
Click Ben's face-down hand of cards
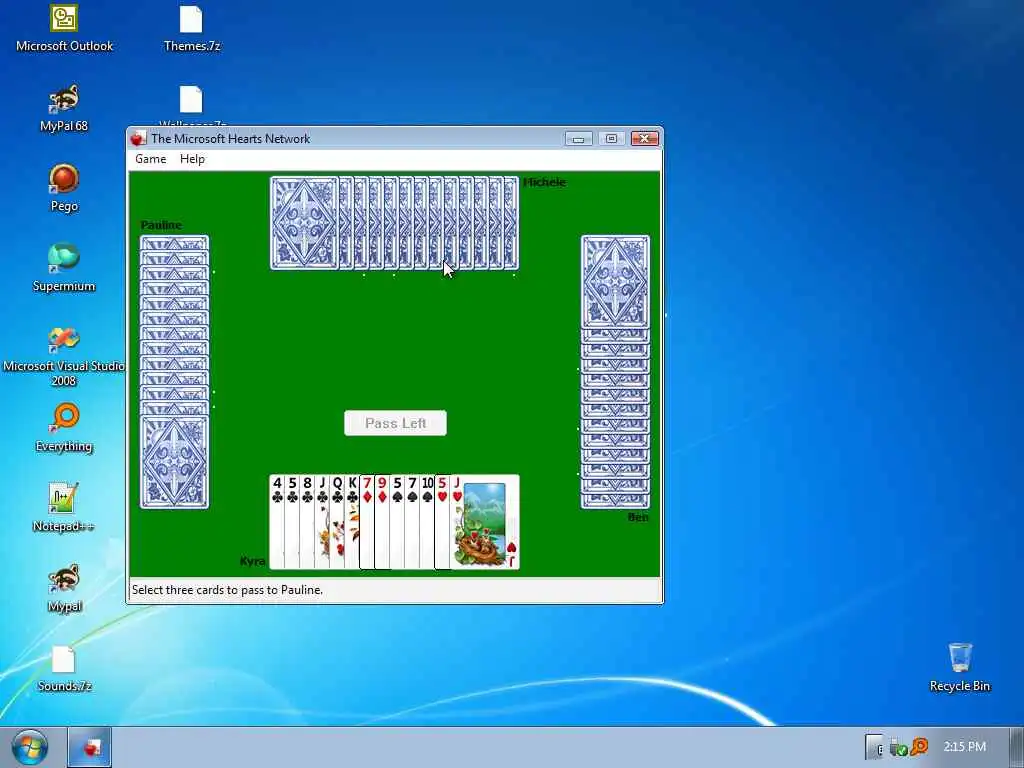pos(615,372)
